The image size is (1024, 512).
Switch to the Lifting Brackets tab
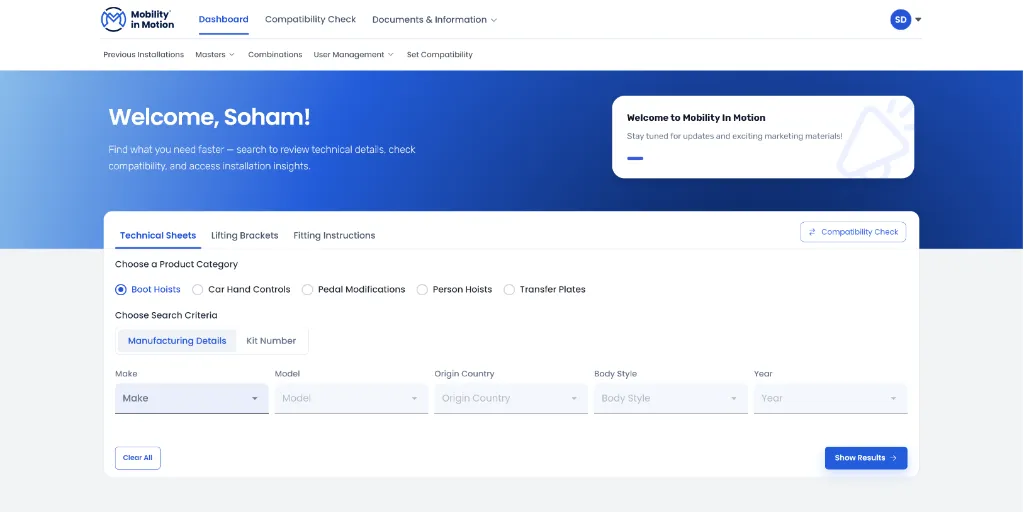click(x=245, y=236)
